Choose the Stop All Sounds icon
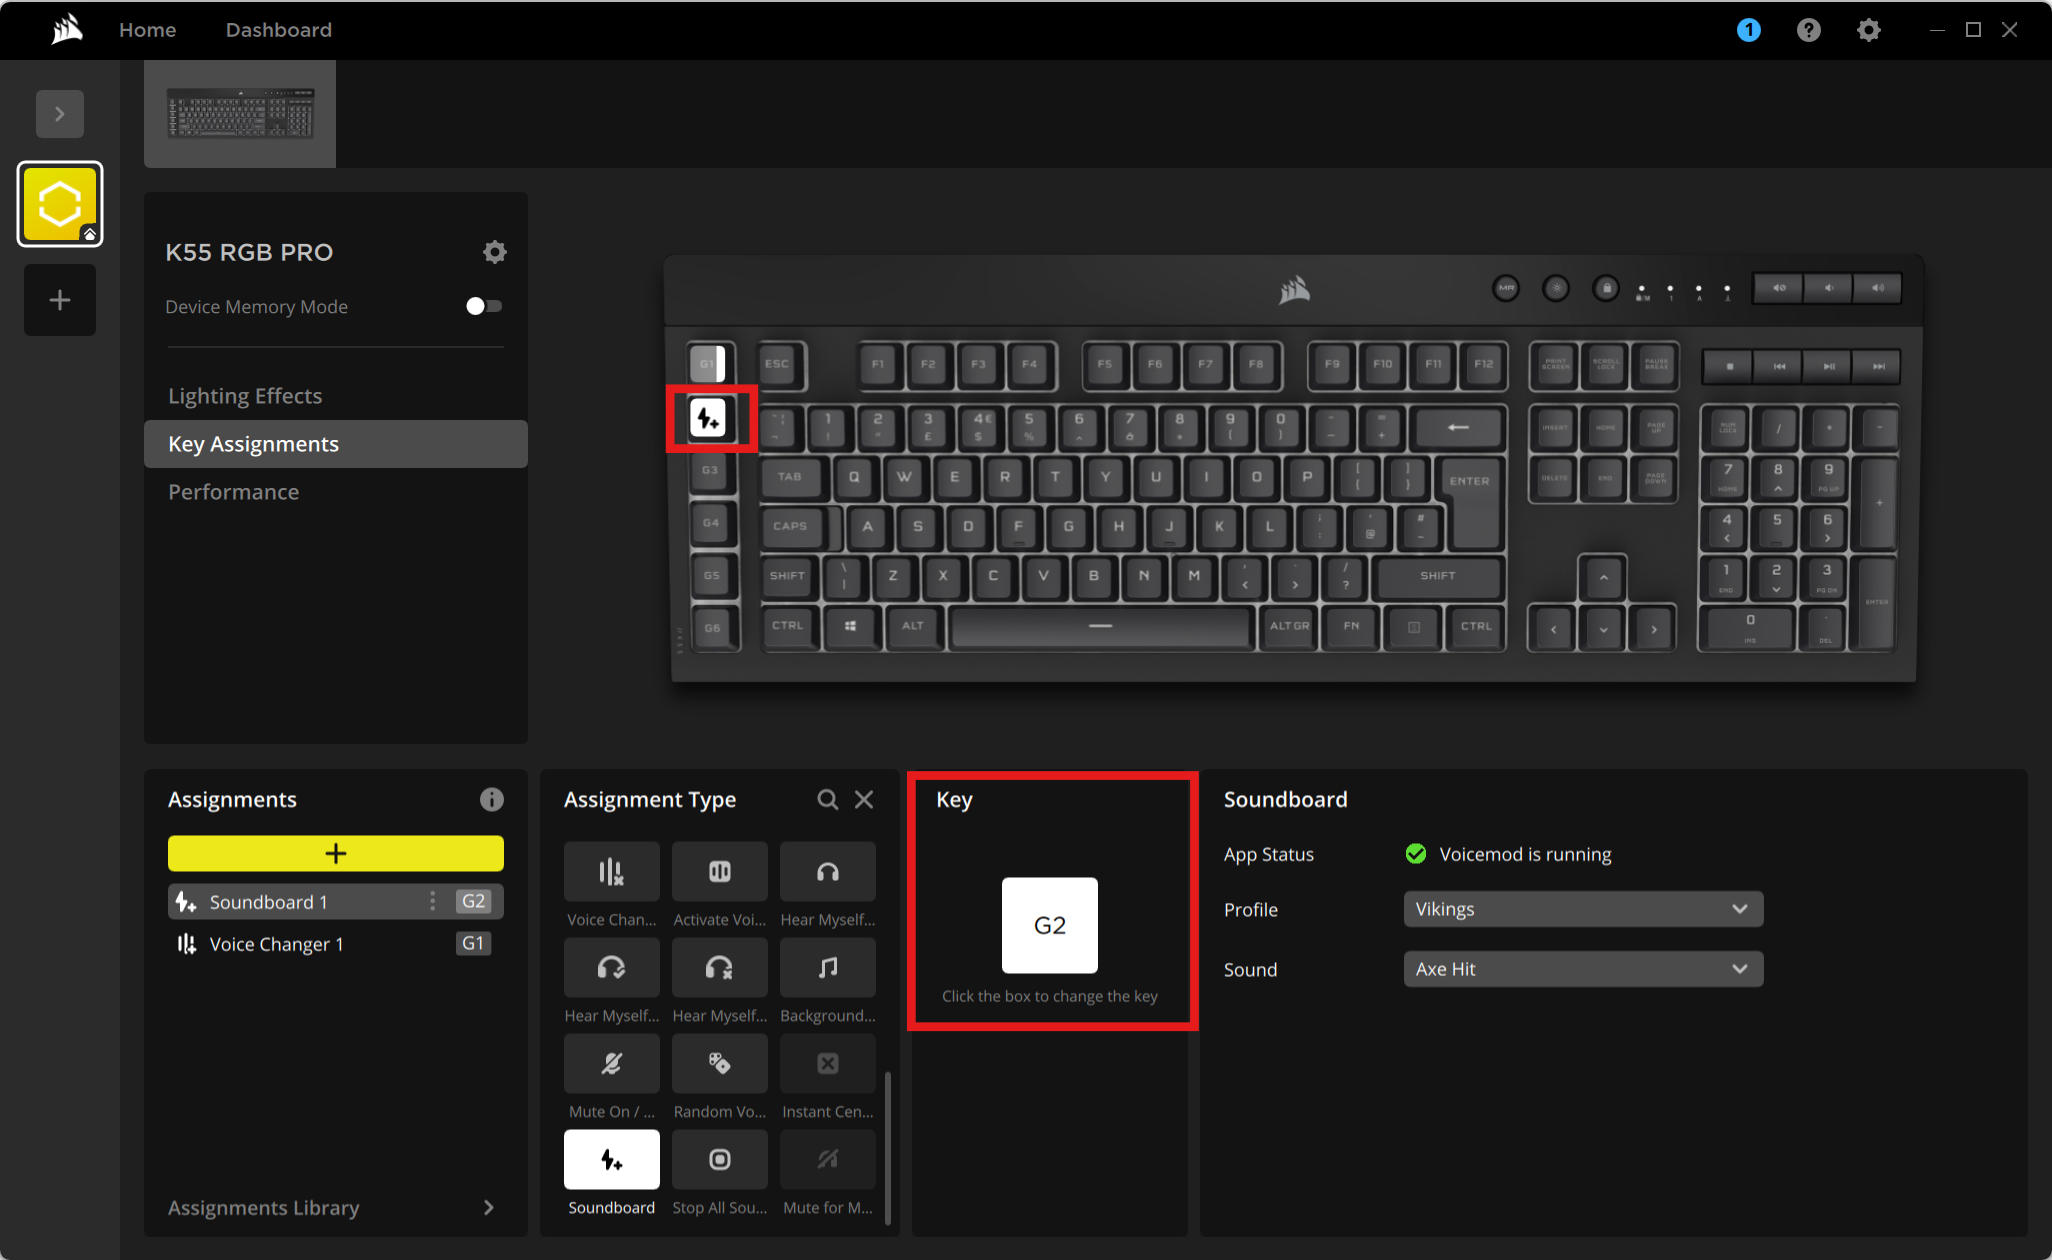The height and width of the screenshot is (1260, 2052). (719, 1160)
